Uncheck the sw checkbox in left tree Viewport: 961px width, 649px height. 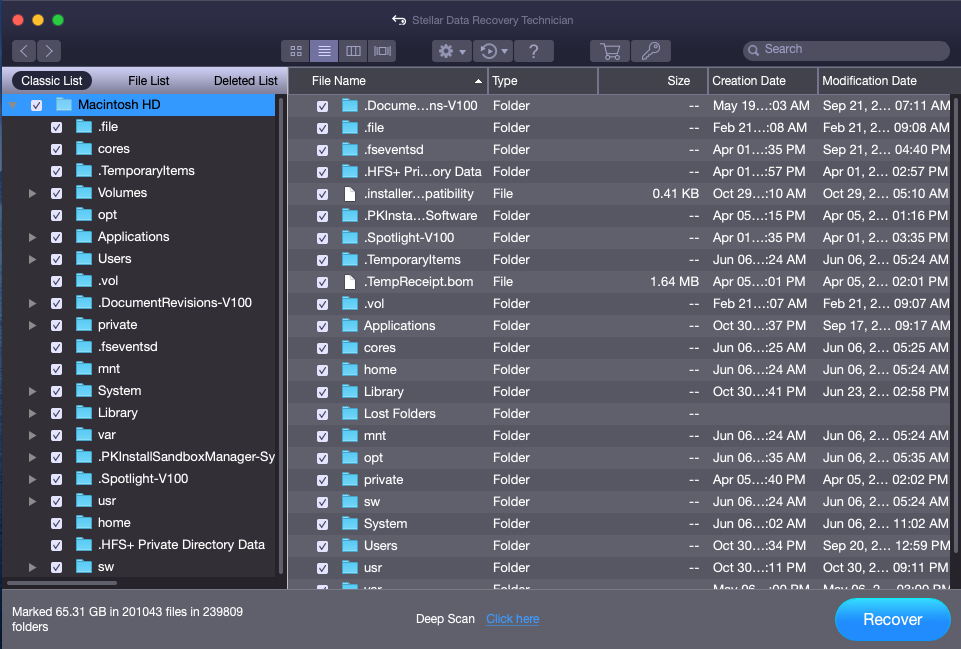(x=56, y=567)
